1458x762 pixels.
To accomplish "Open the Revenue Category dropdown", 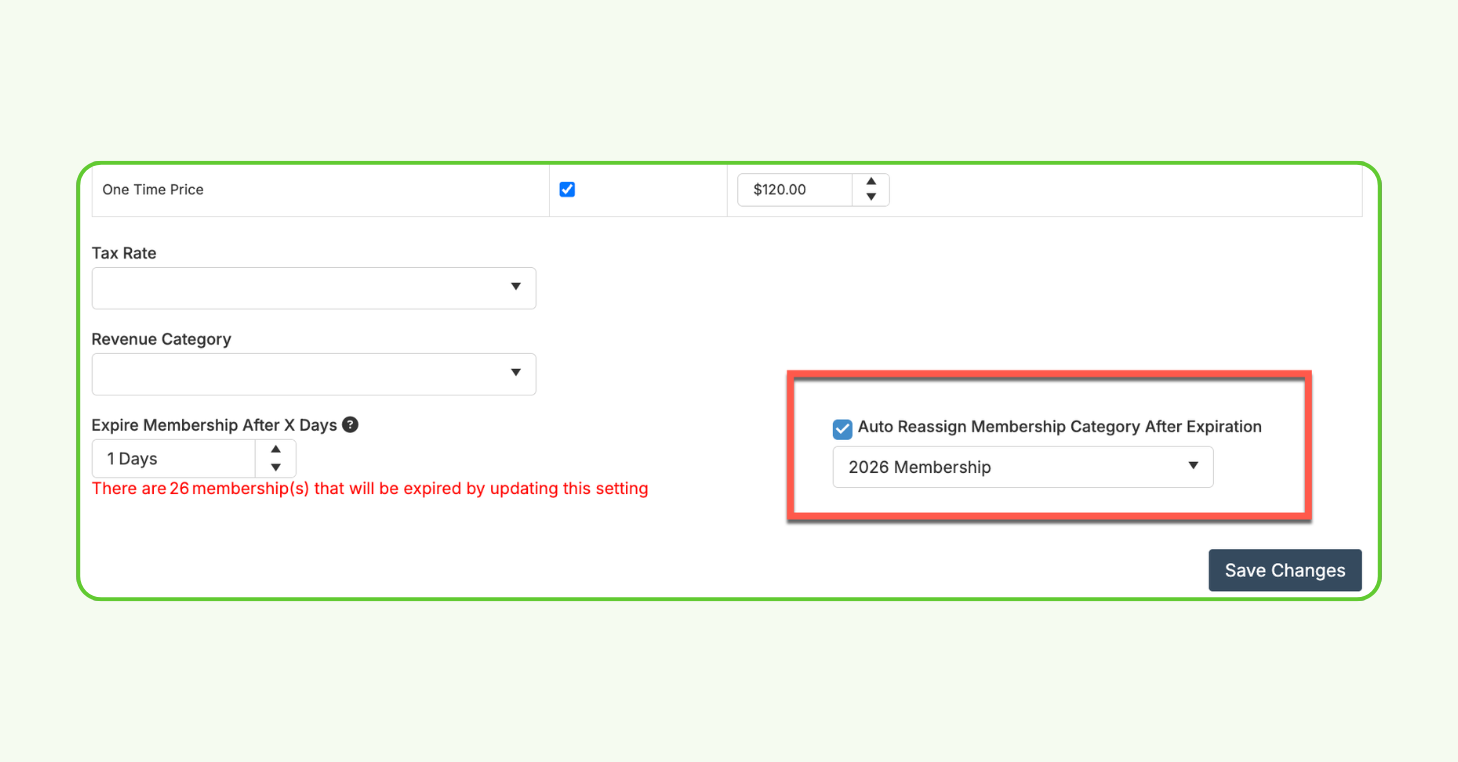I will (314, 373).
